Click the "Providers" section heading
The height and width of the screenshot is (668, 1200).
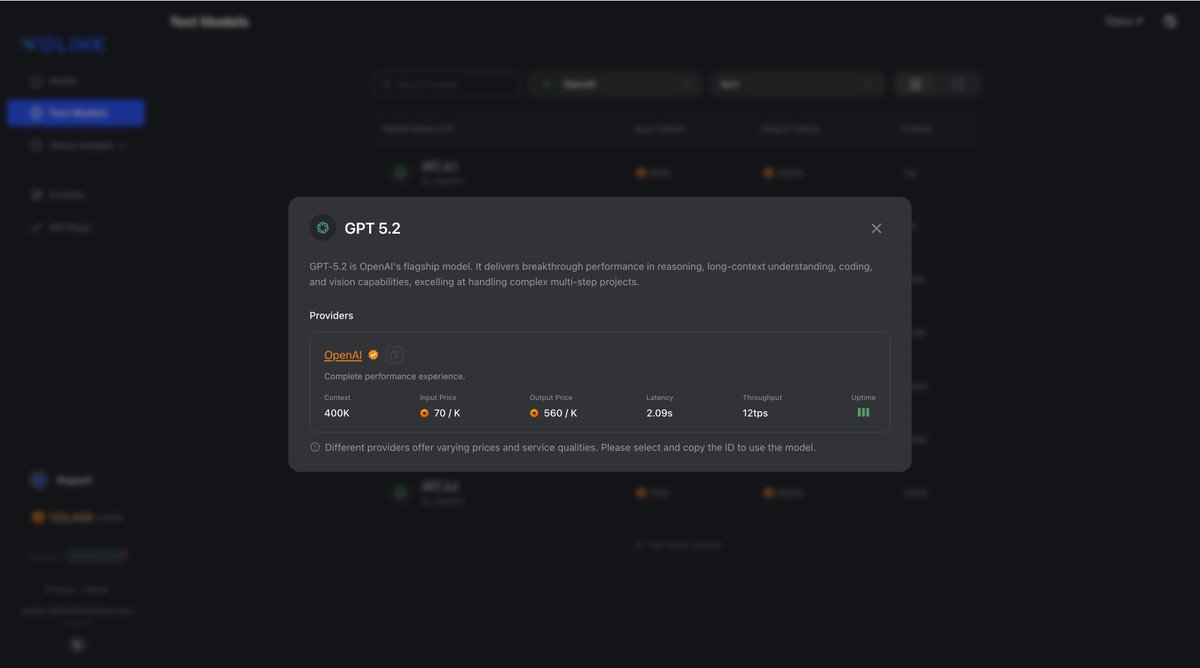tap(331, 315)
